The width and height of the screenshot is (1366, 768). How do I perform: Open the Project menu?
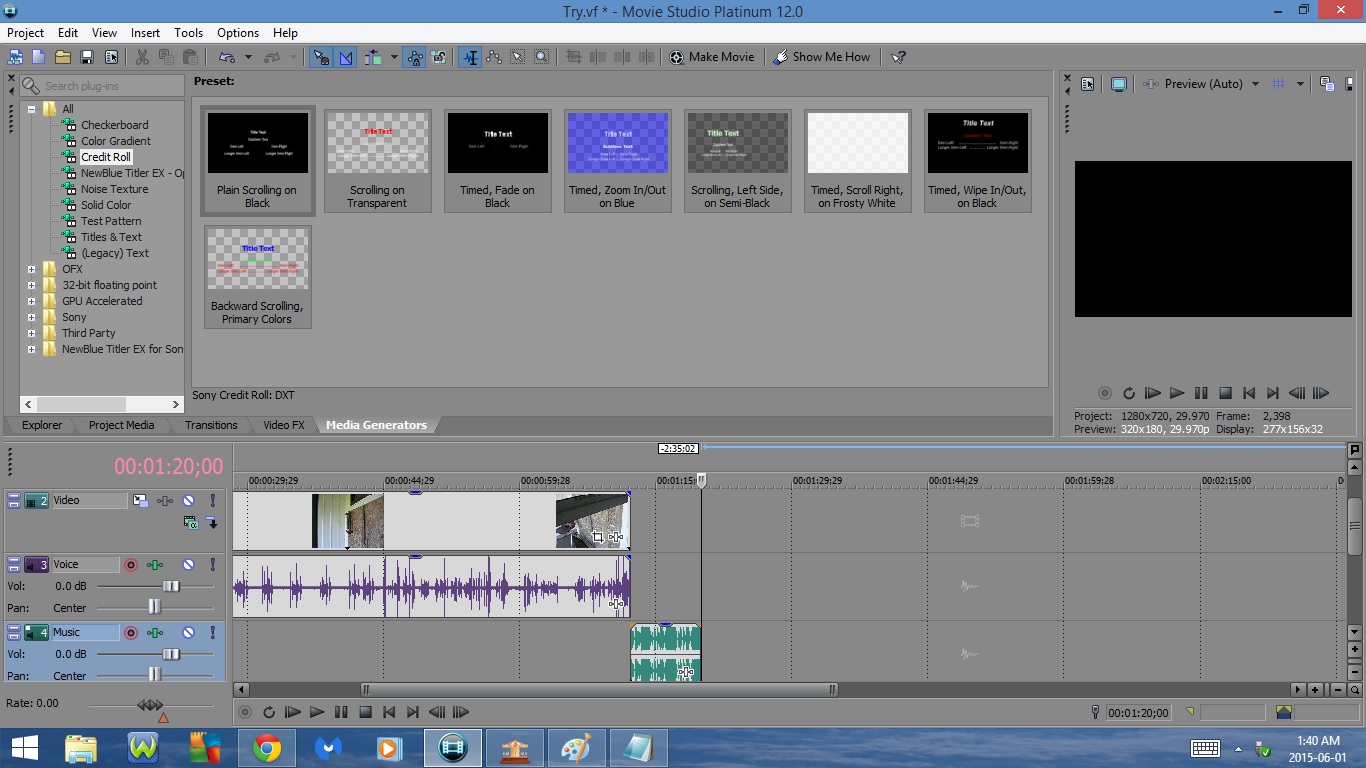coord(25,33)
